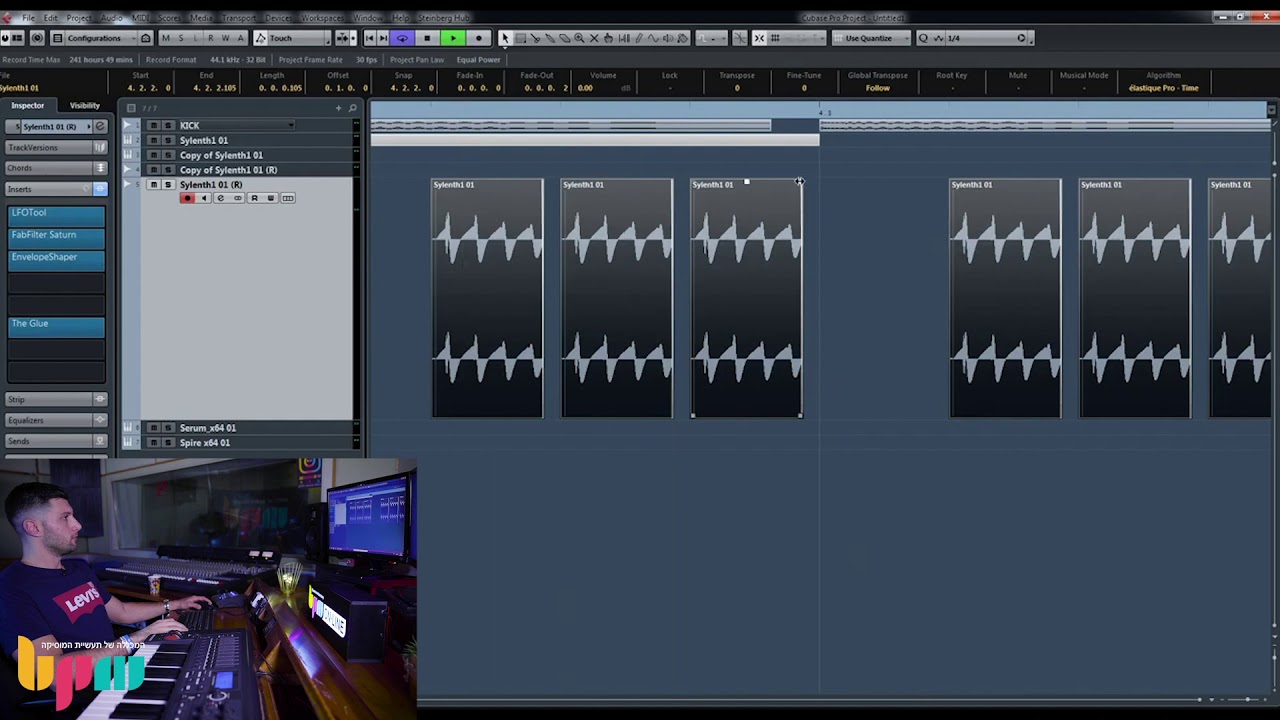Image resolution: width=1280 pixels, height=720 pixels.
Task: Open the Transport menu
Action: point(238,18)
